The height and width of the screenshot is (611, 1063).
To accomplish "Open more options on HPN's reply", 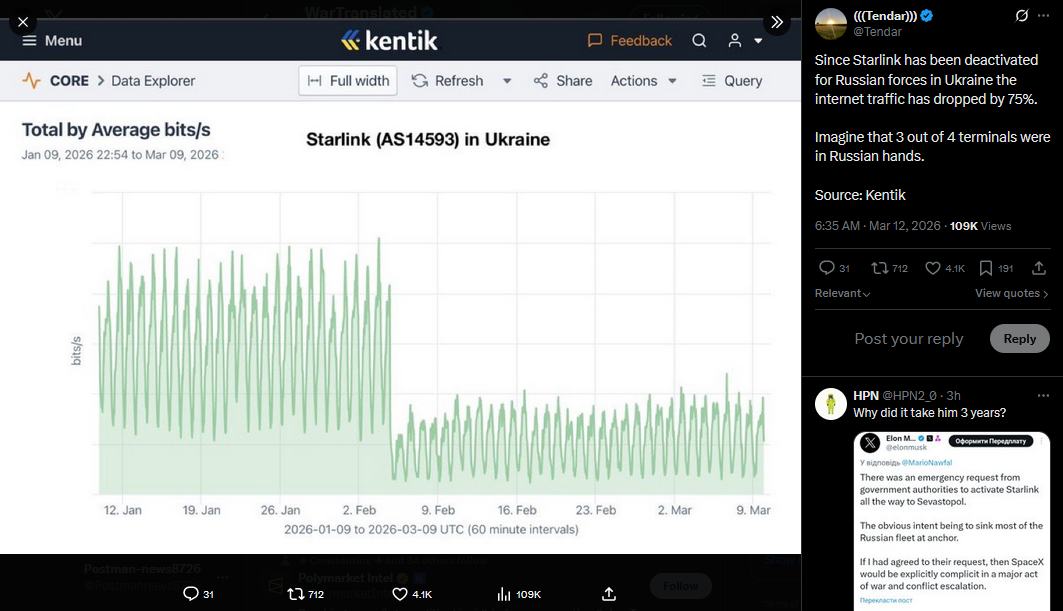I will (x=1043, y=395).
